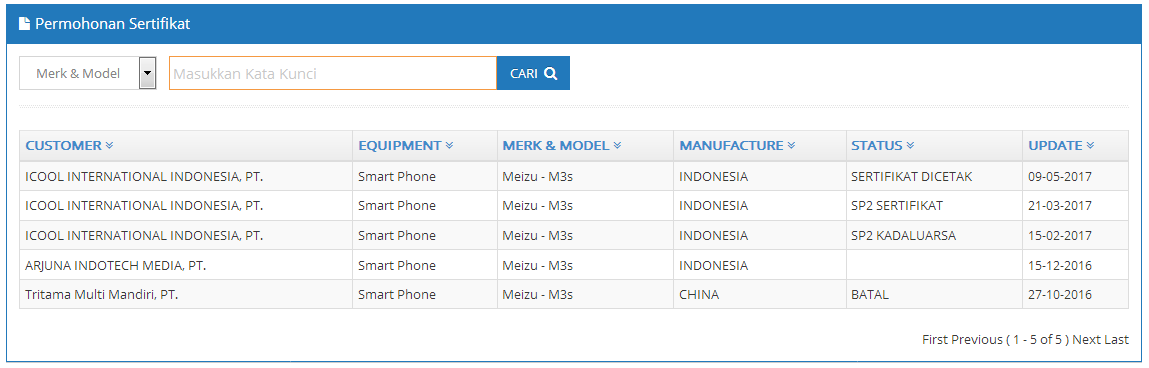Screen dimensions: 1149x368
Task: Click the dropdown arrow of filter selector
Action: click(148, 73)
